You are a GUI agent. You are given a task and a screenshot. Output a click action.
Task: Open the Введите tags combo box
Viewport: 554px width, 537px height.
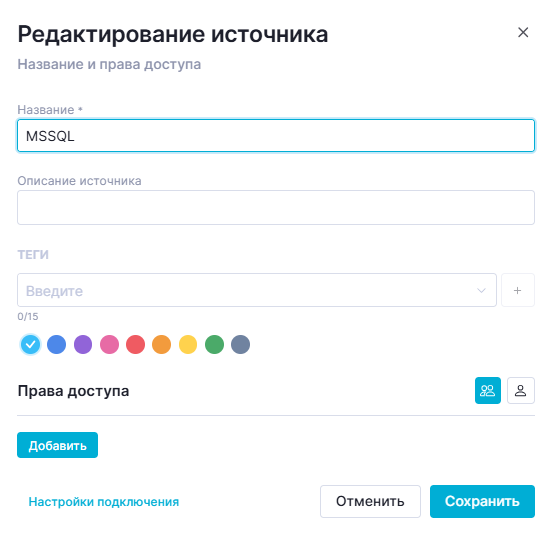[257, 290]
